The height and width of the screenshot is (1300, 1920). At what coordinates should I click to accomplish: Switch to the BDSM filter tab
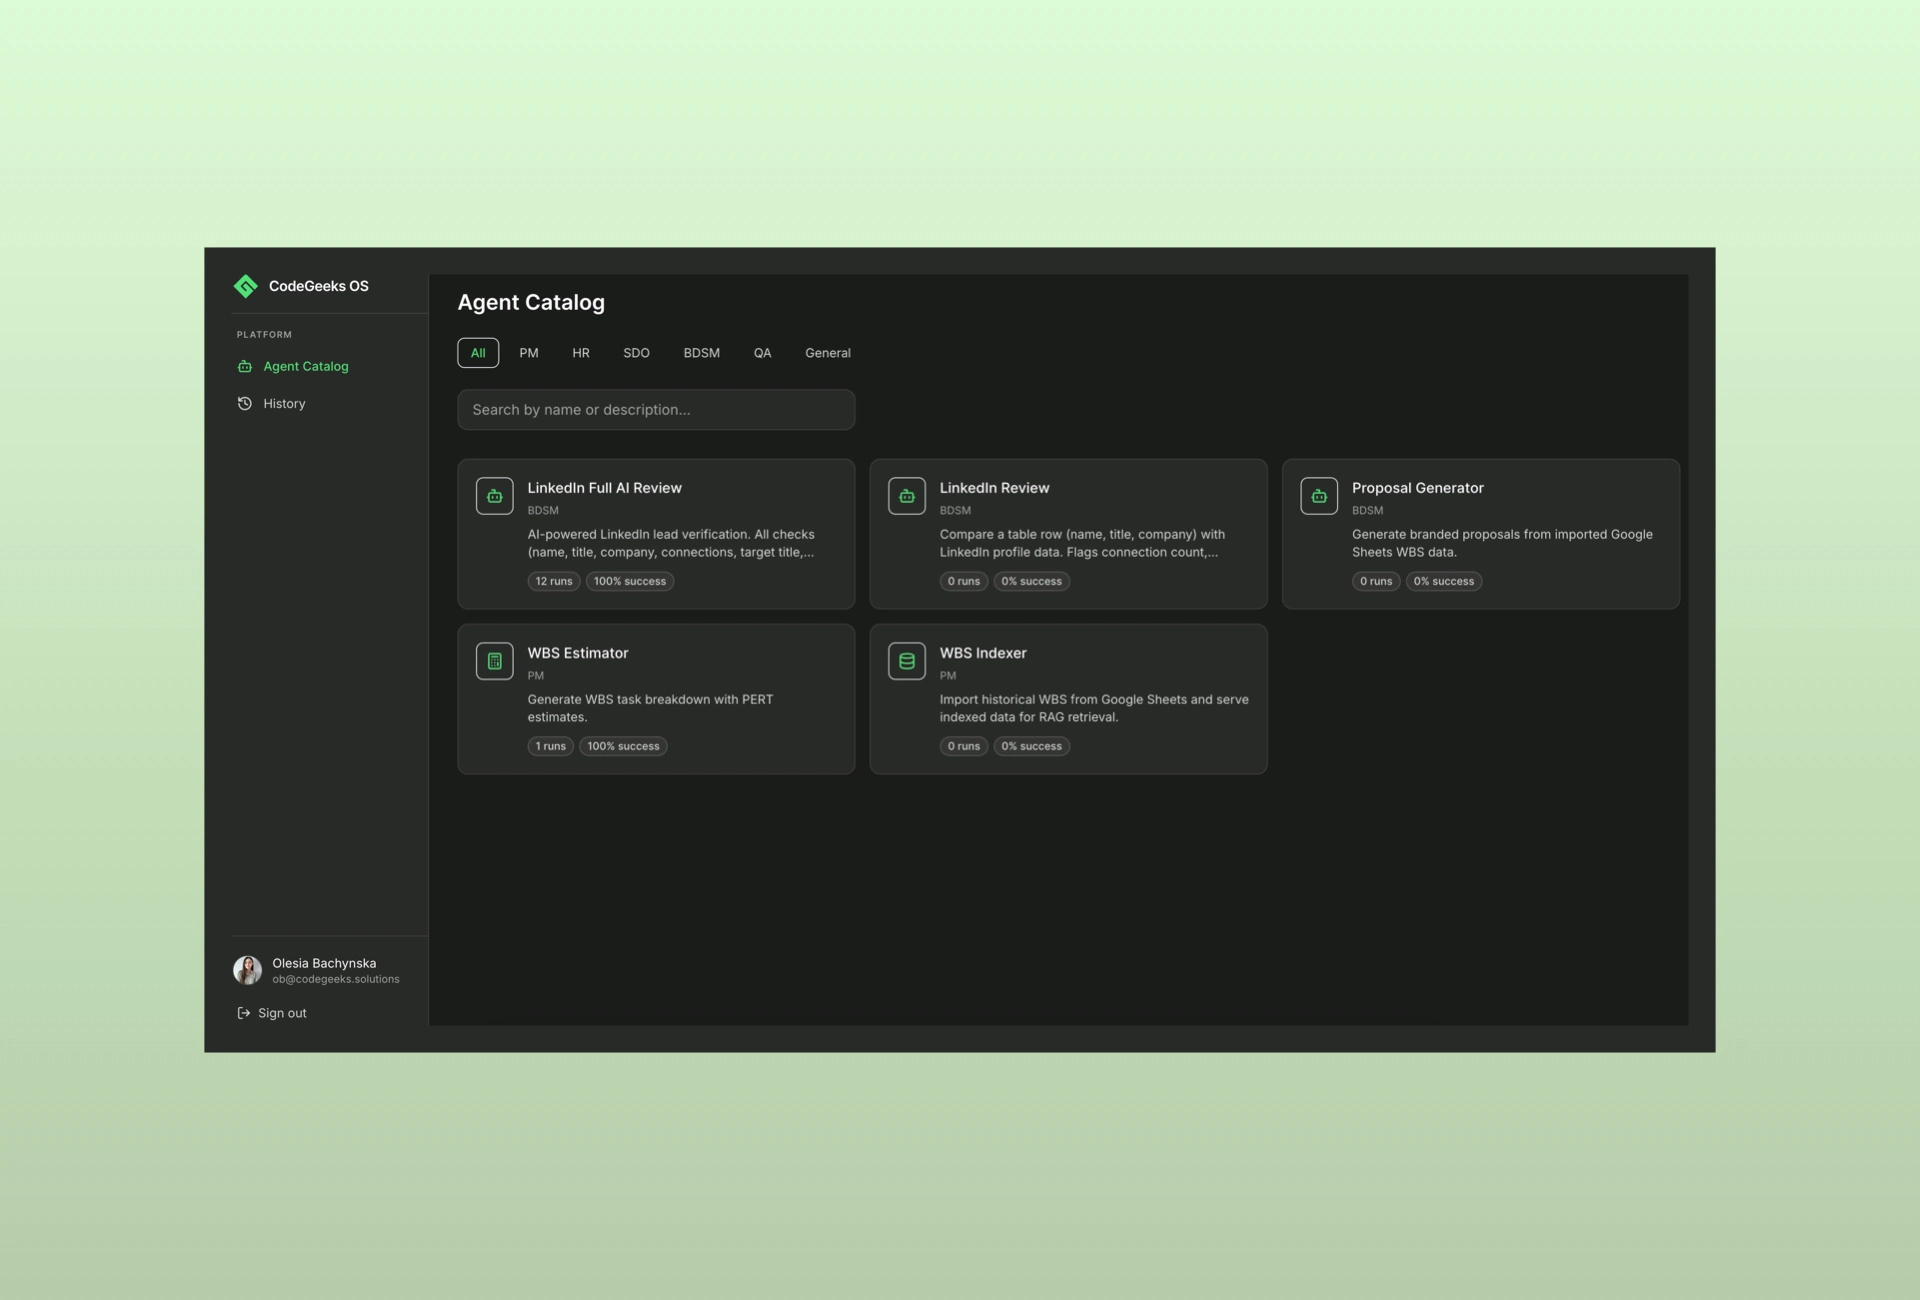click(701, 353)
